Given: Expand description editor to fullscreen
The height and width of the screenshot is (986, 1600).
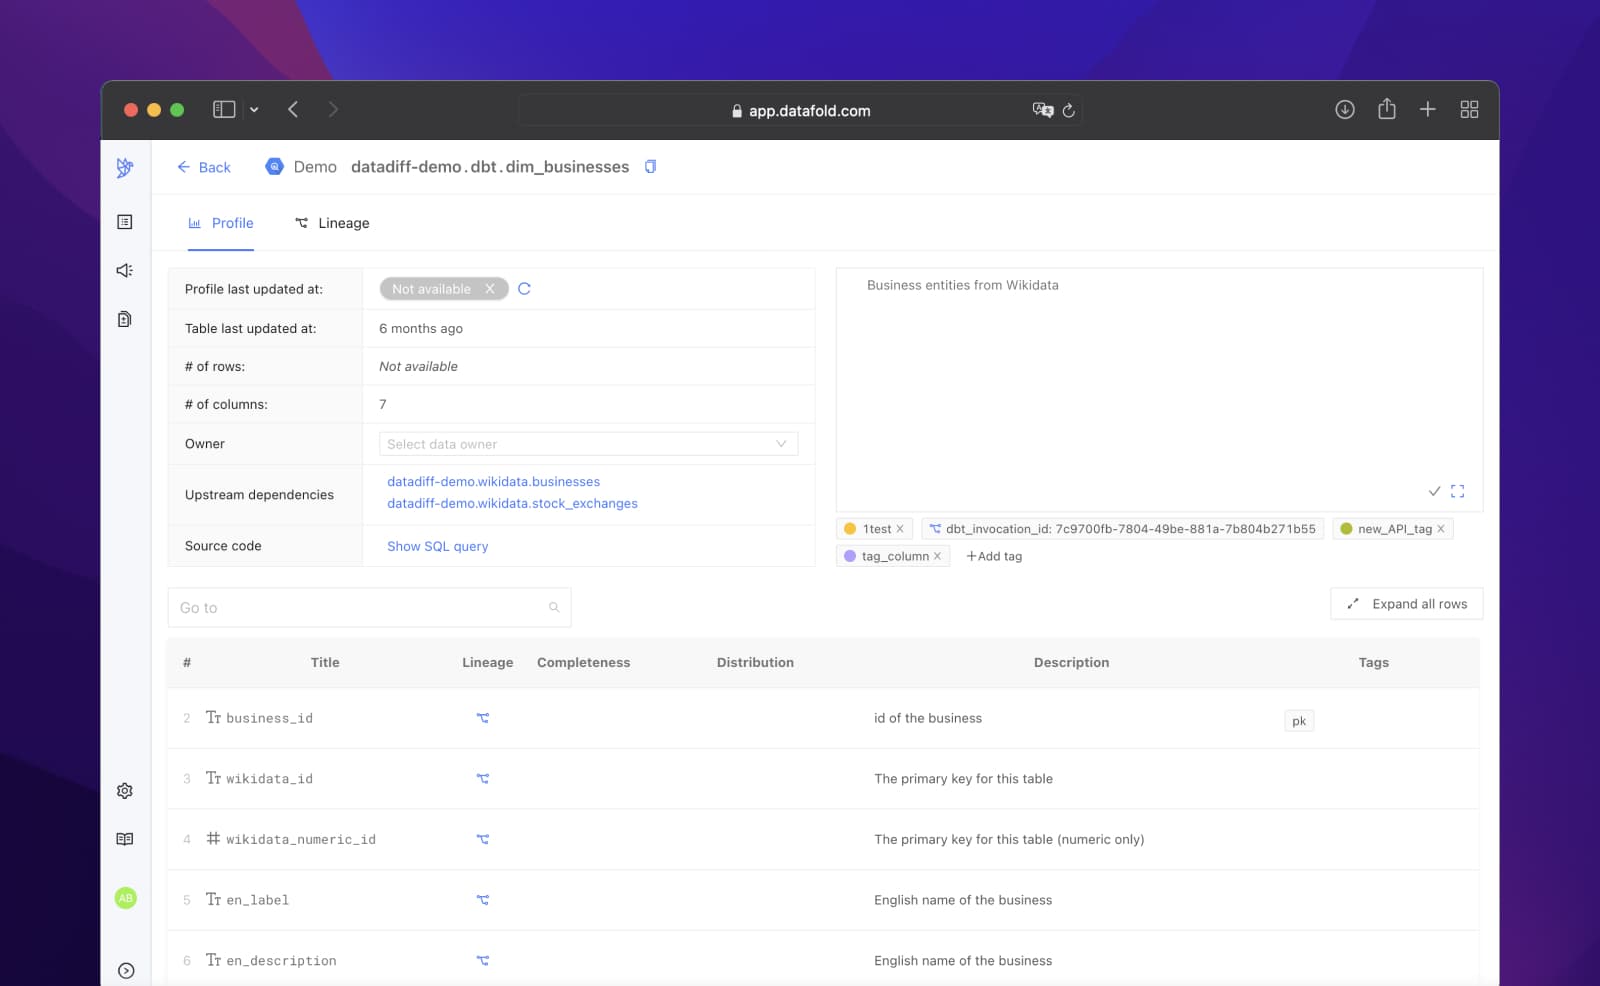Looking at the screenshot, I should click(1458, 491).
